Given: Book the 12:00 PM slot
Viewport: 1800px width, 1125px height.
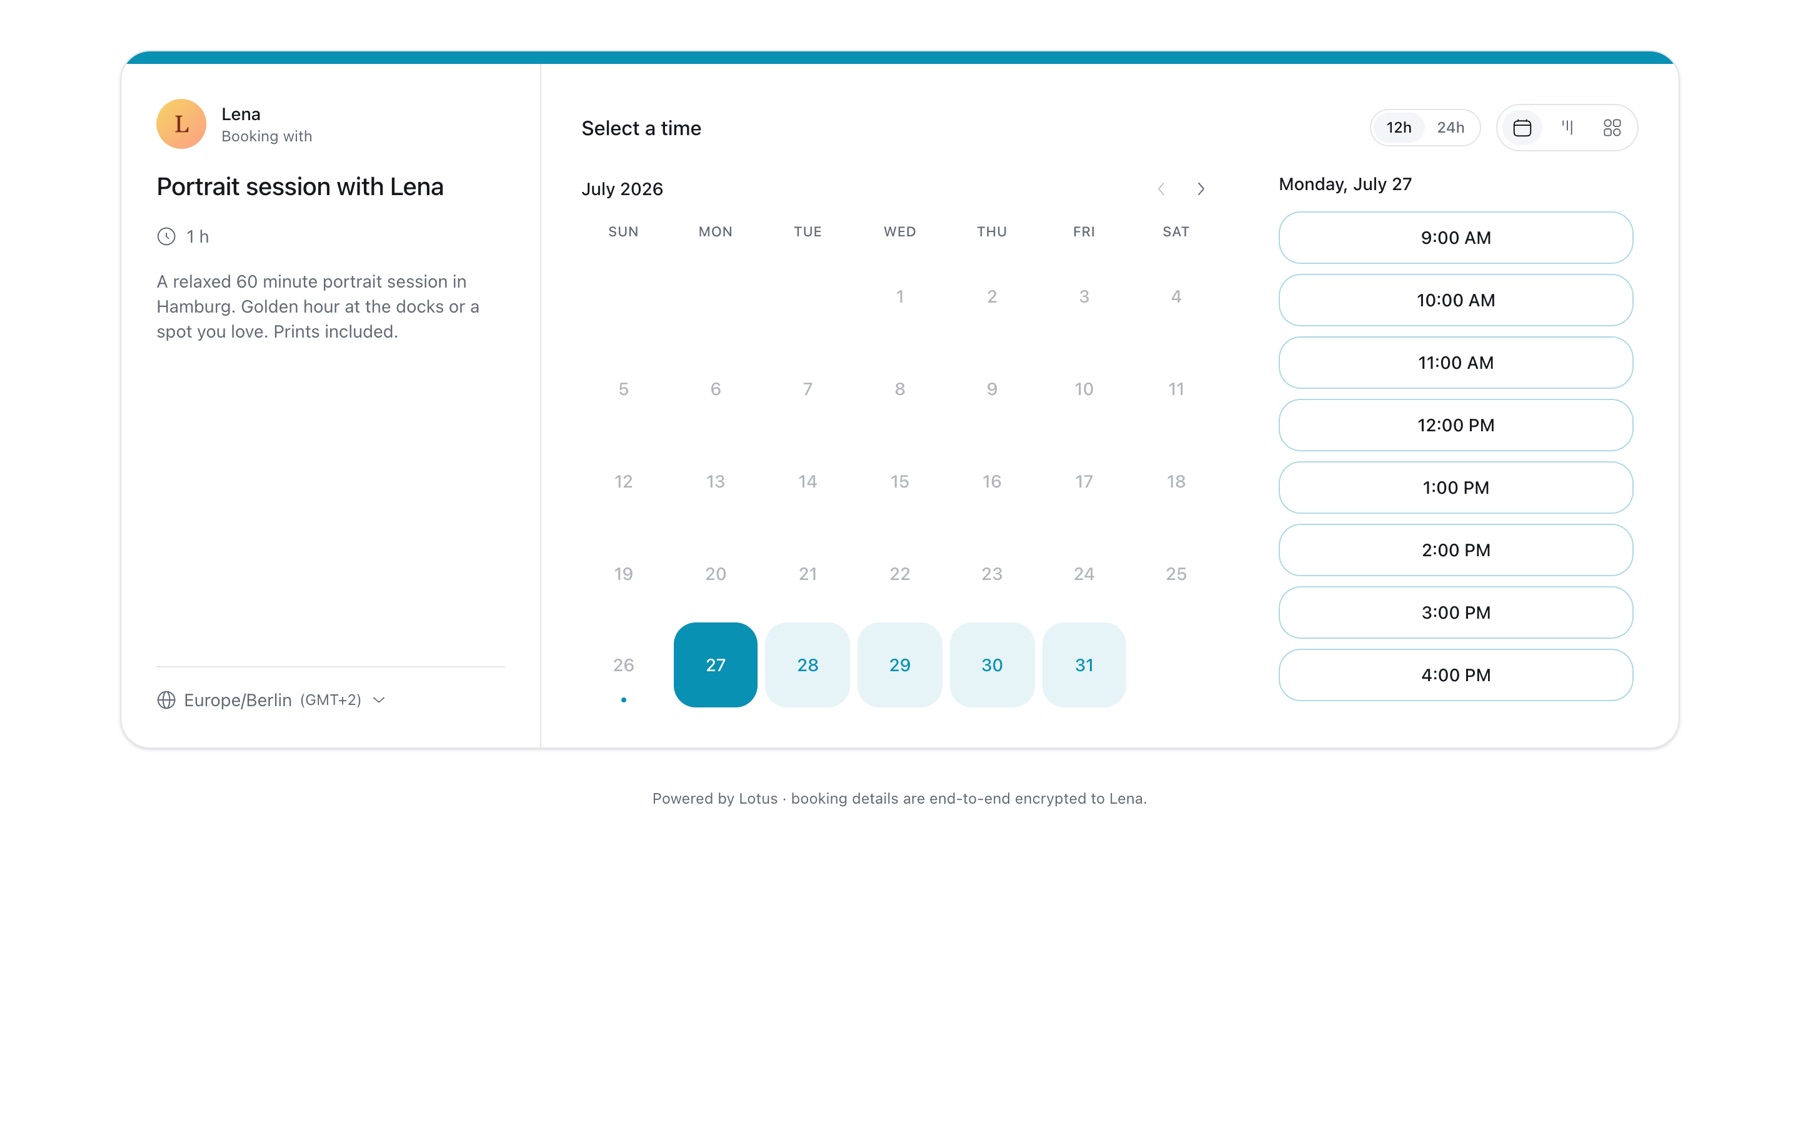Looking at the screenshot, I should [x=1455, y=425].
